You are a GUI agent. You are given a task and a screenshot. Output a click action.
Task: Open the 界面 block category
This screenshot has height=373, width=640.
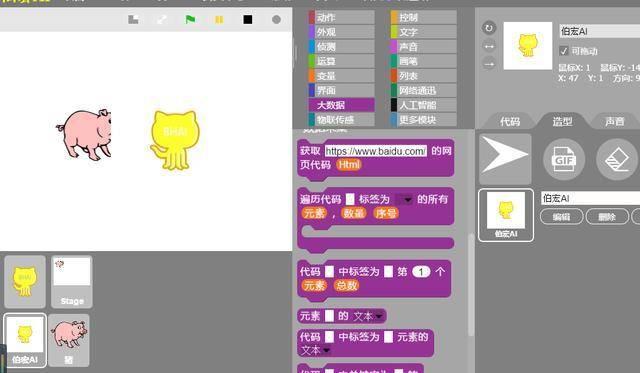tap(342, 90)
